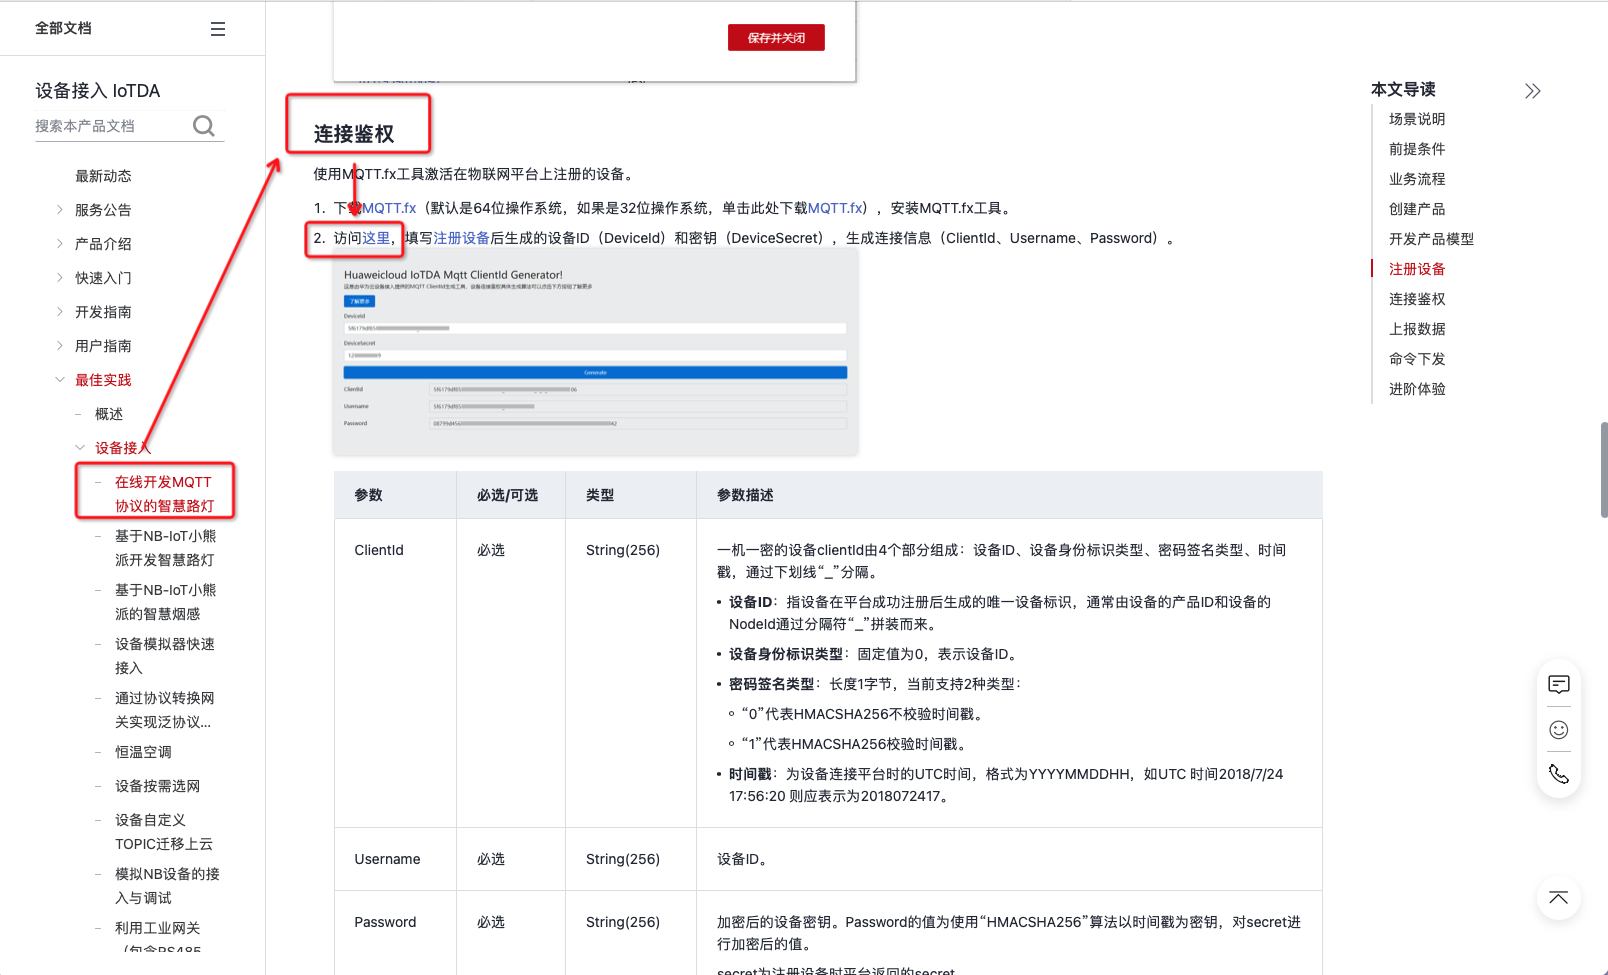Click the 设备接入 IoTDA product title
This screenshot has height=975, width=1608.
tap(98, 91)
